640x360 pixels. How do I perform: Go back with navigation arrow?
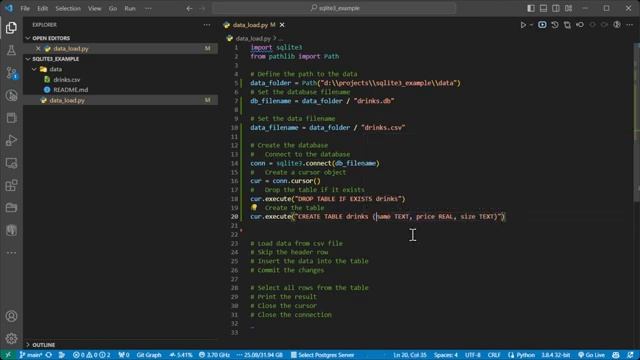pos(189,8)
